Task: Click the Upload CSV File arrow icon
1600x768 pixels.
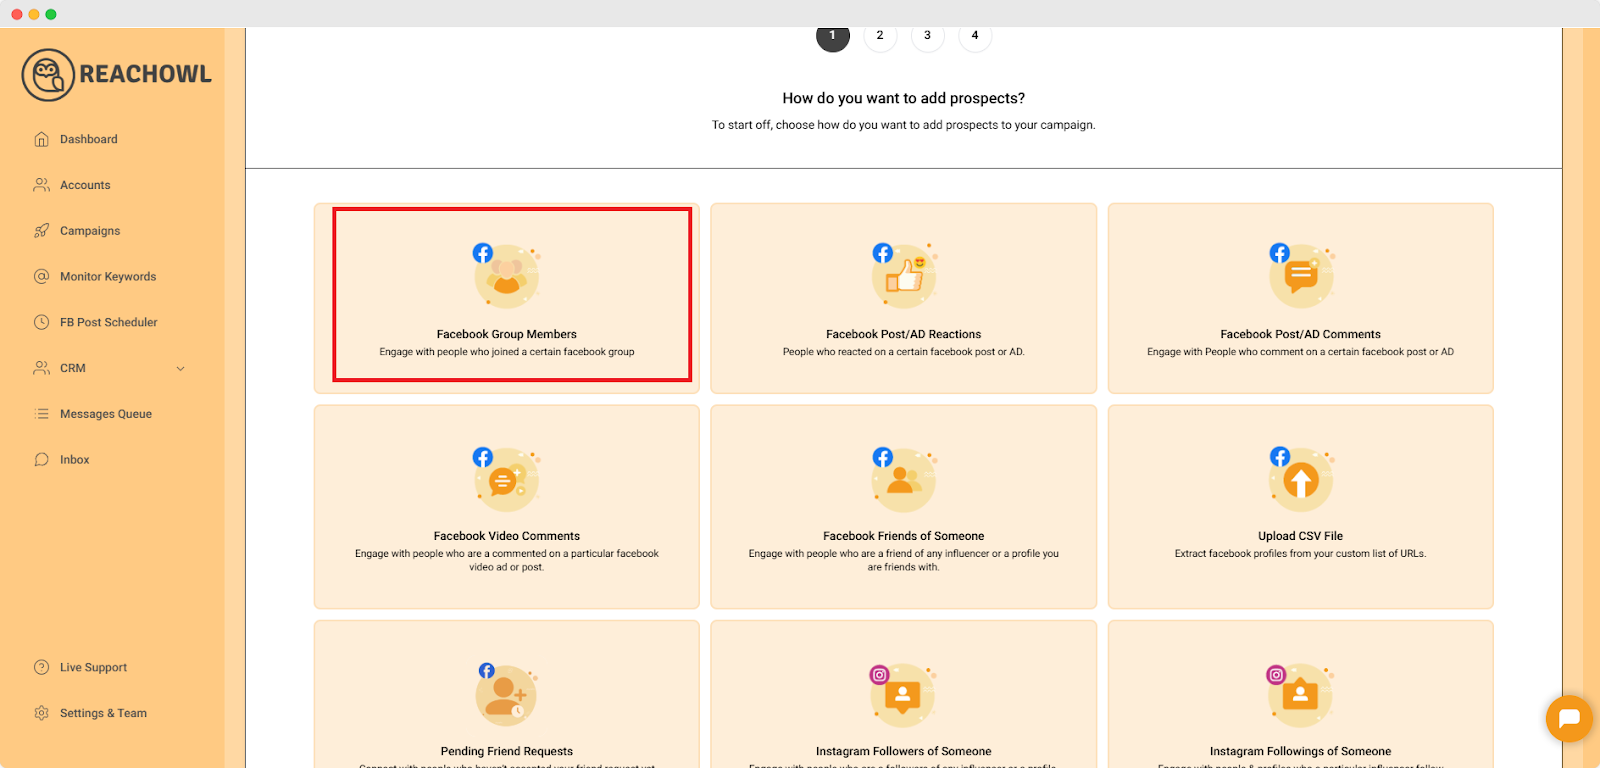Action: pos(1301,480)
